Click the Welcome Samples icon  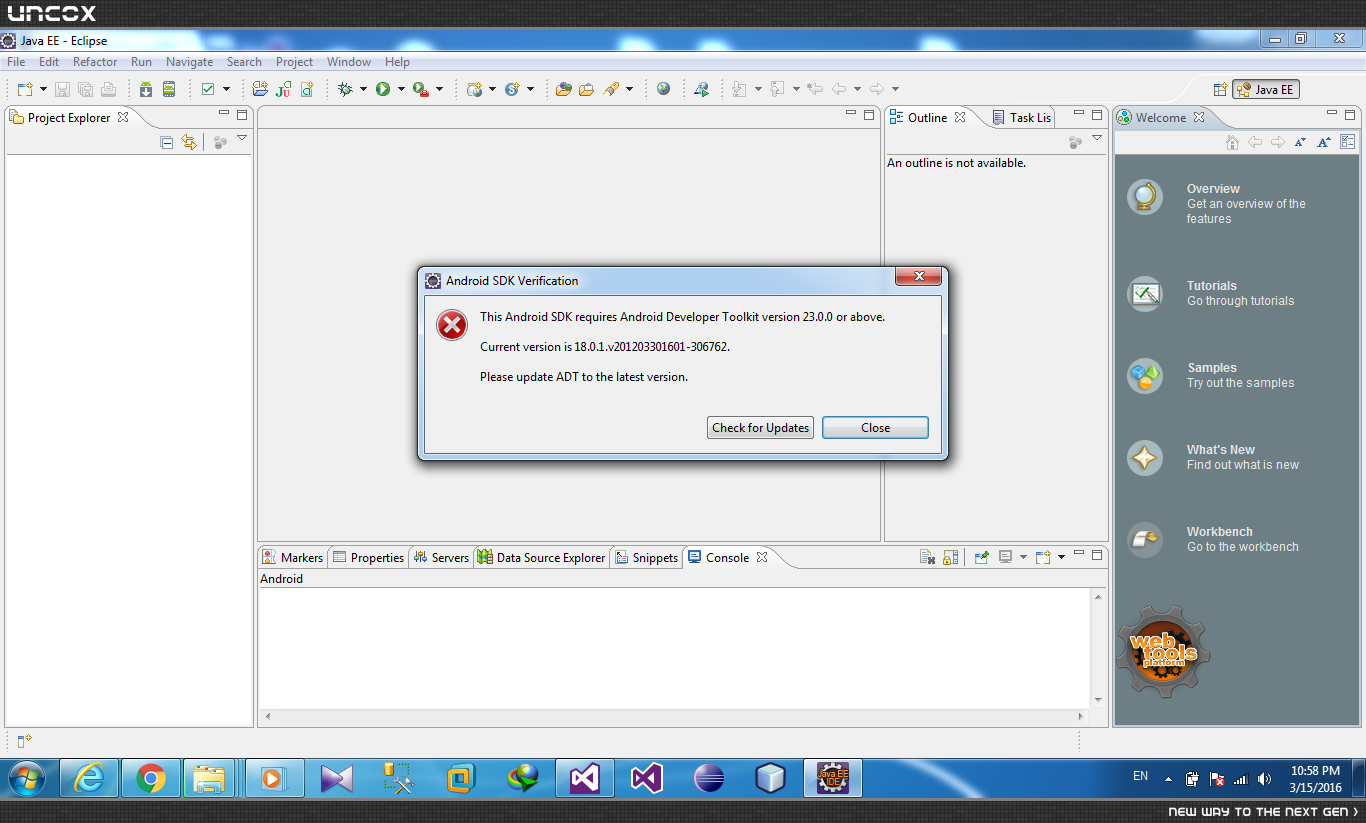(1145, 376)
